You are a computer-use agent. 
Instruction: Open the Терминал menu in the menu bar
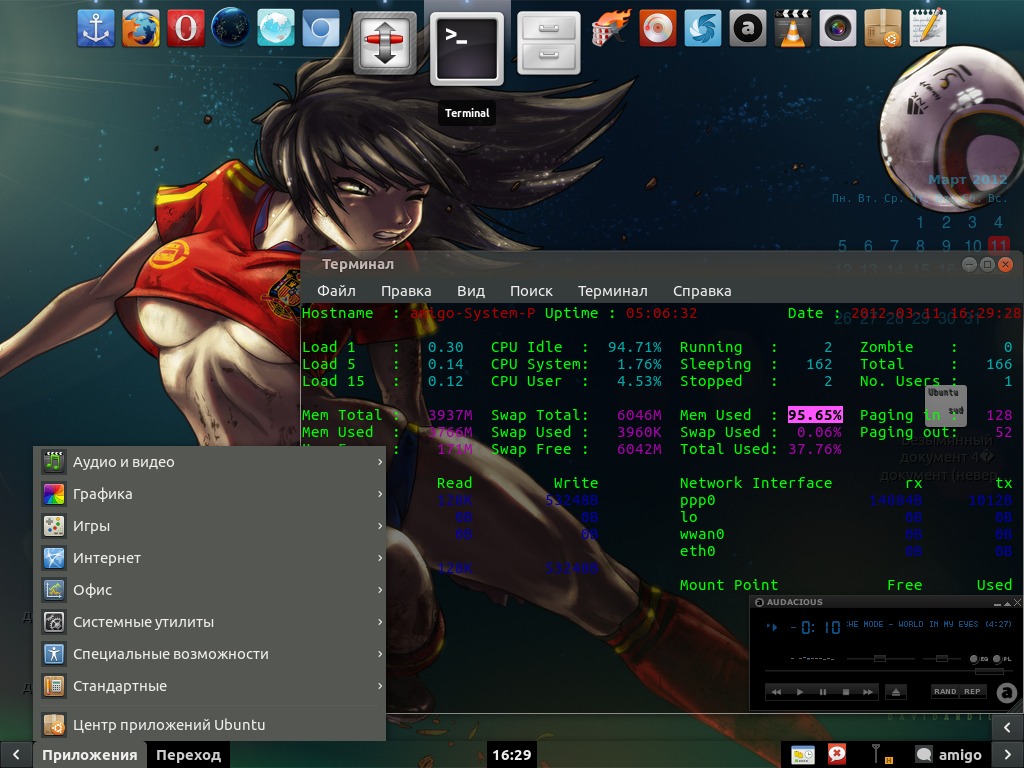point(613,291)
